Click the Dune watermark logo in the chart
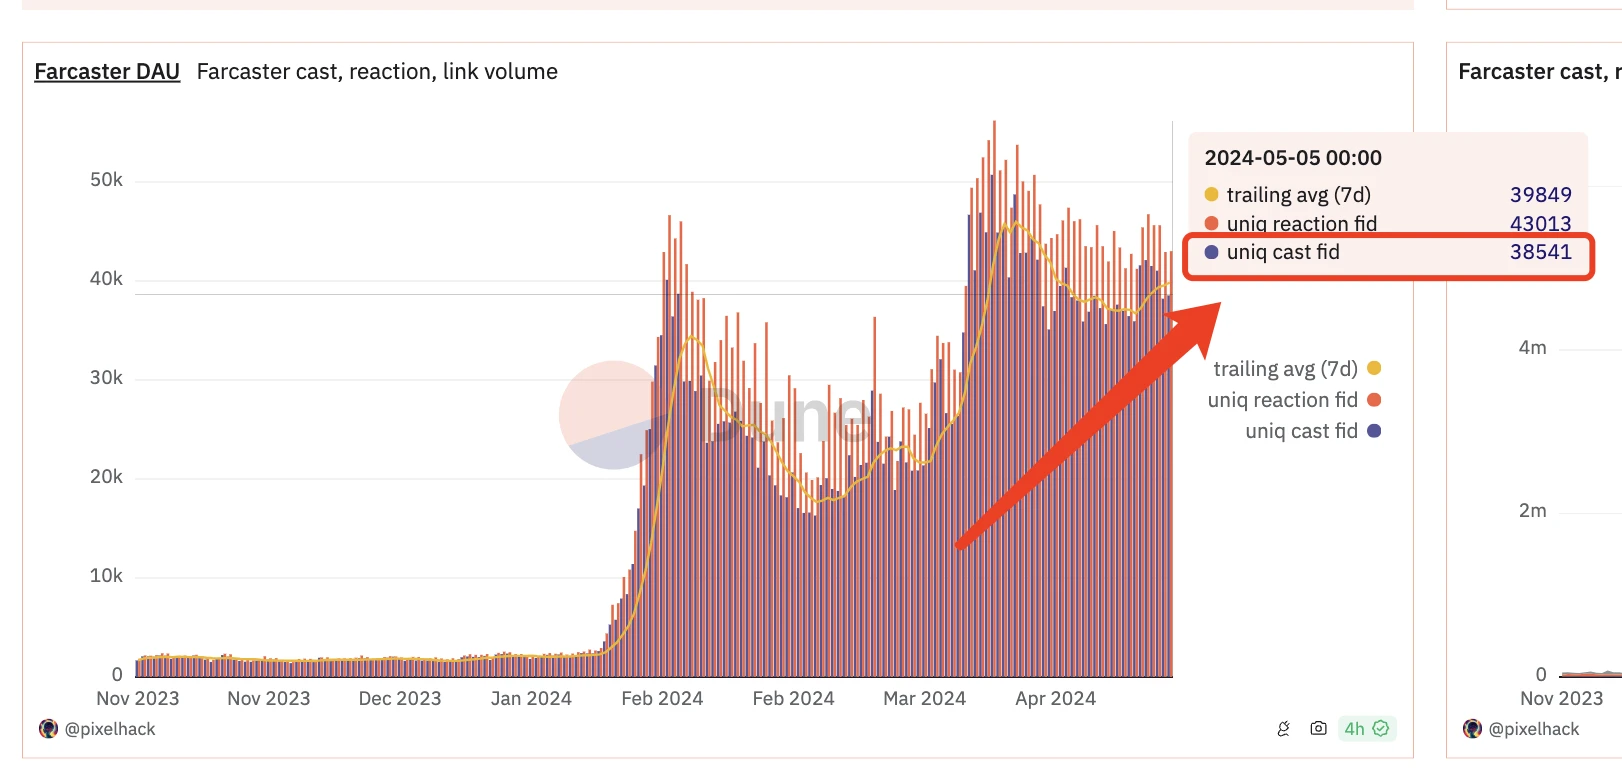Screen dimensions: 1622x770 point(614,415)
